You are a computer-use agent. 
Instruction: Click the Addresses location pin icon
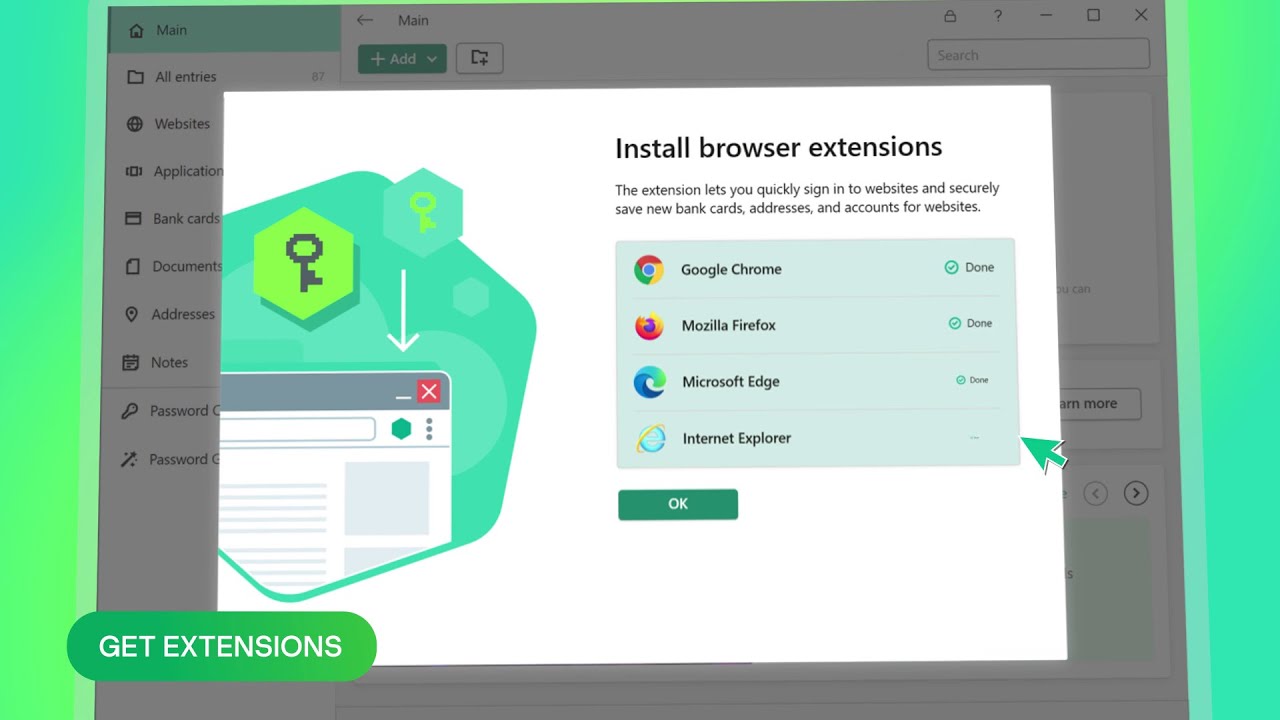click(x=131, y=314)
